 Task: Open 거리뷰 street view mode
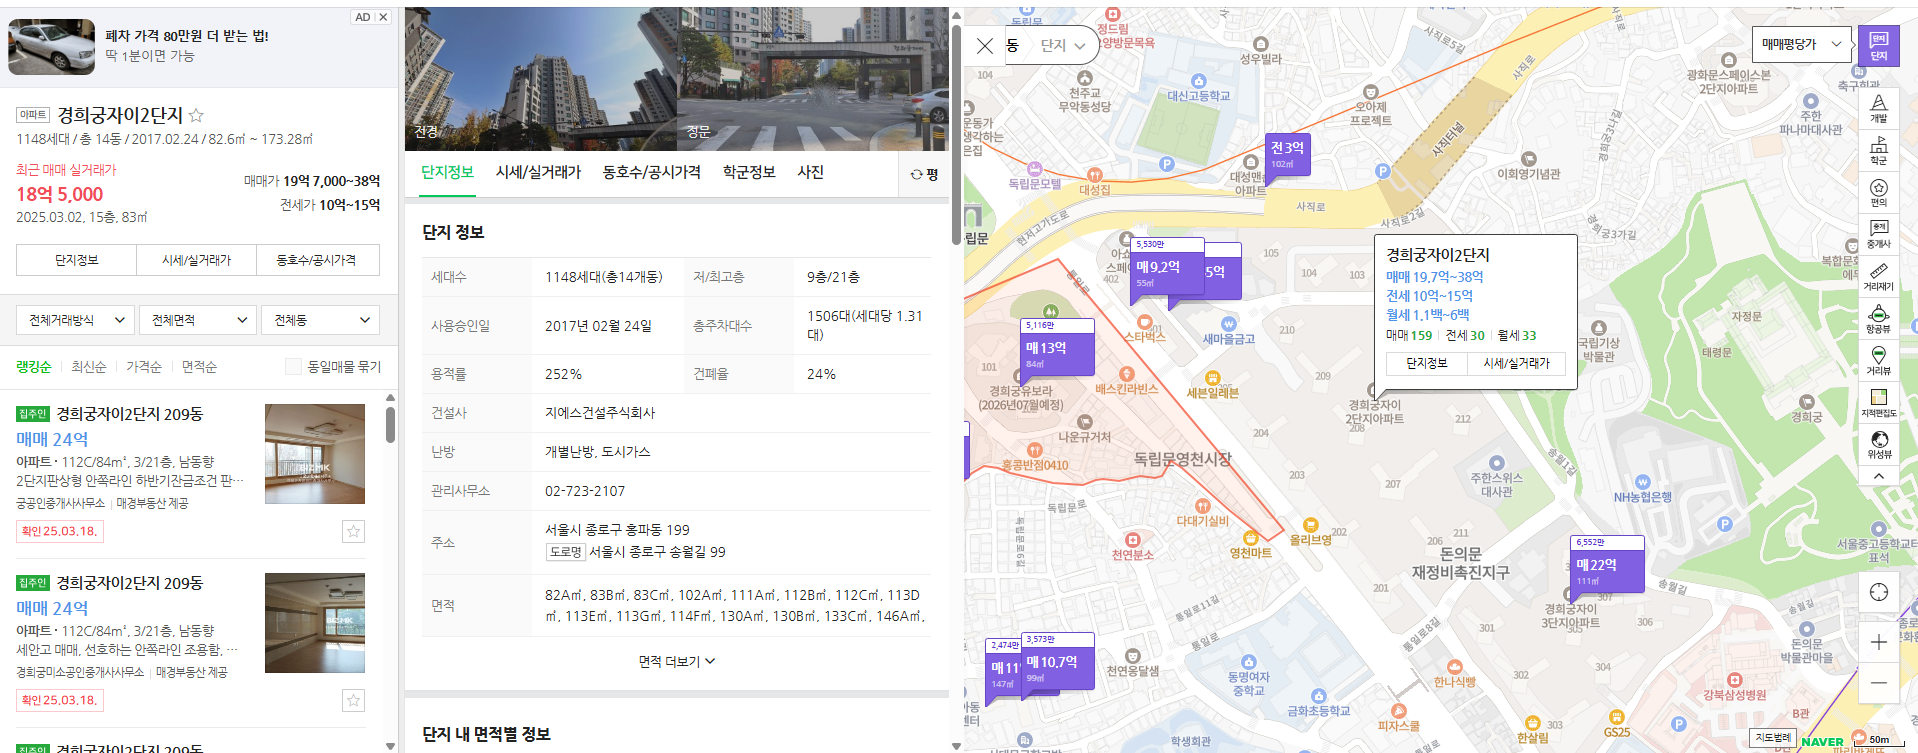click(x=1878, y=361)
